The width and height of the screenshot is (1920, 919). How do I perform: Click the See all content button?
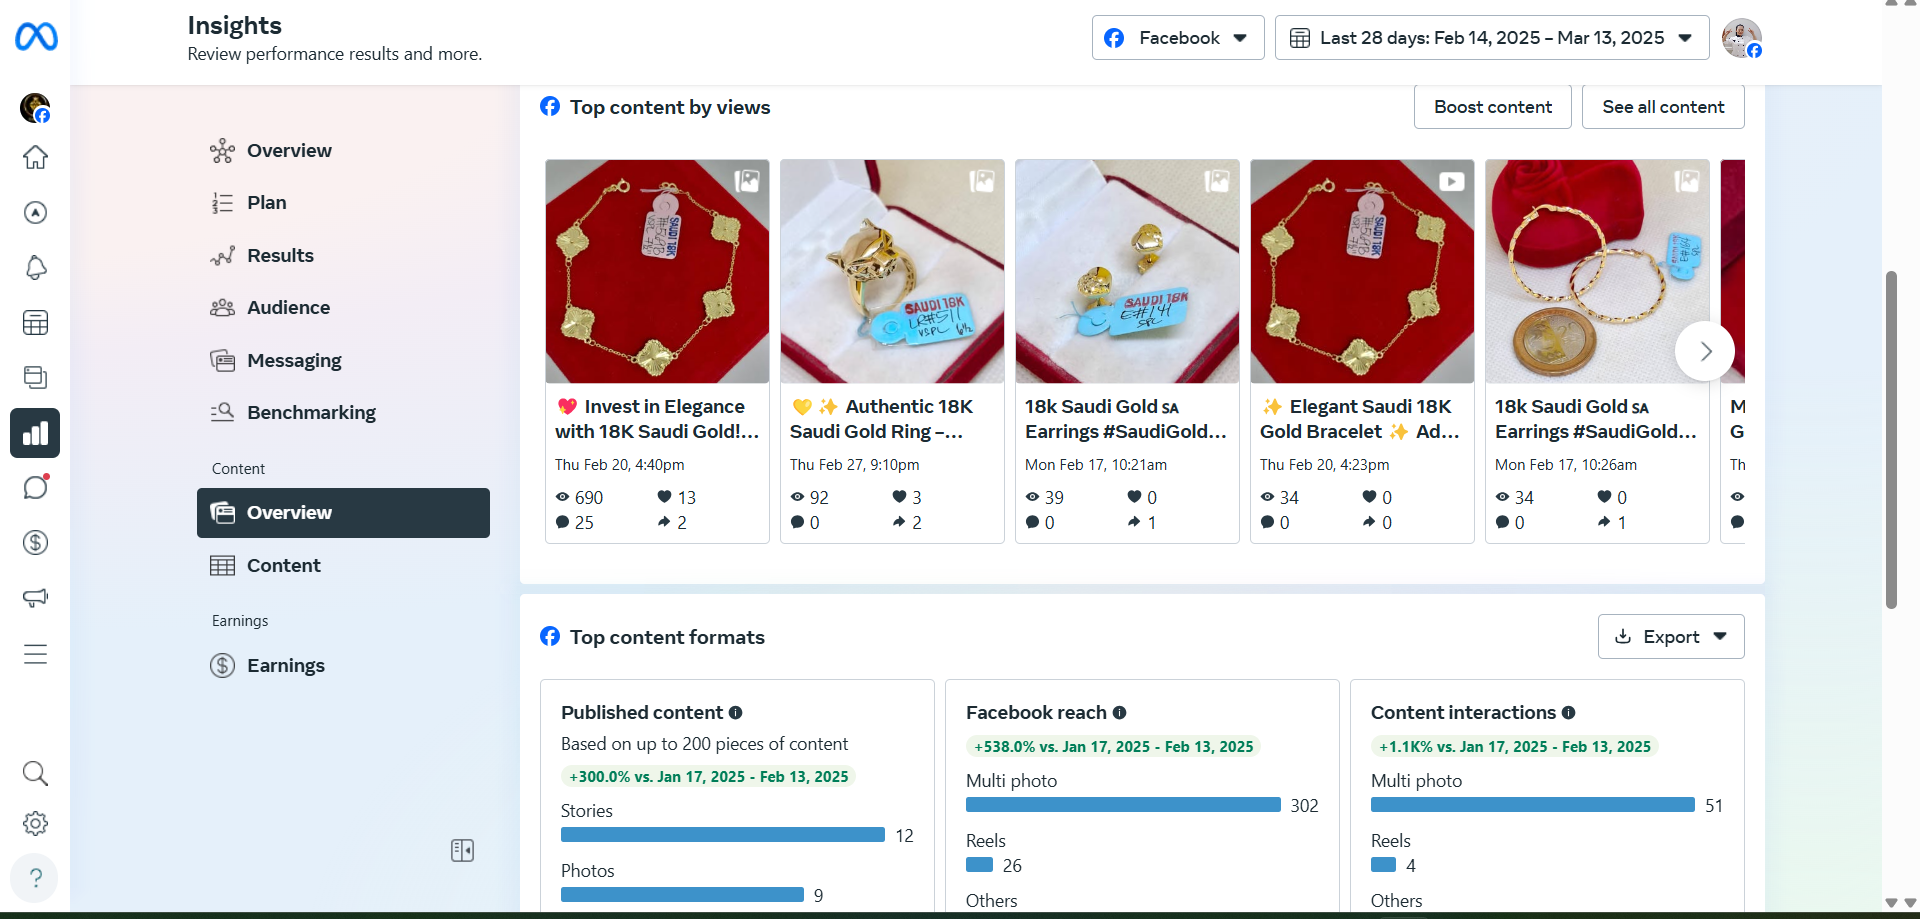(1663, 107)
